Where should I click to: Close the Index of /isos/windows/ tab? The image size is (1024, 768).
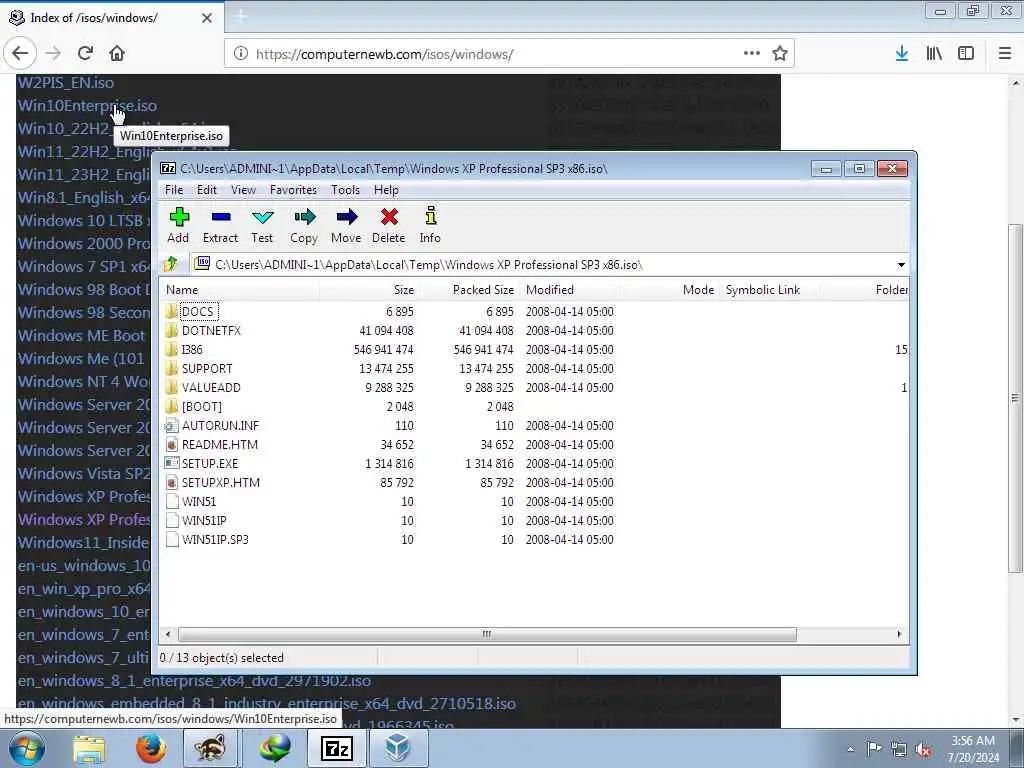coord(206,18)
